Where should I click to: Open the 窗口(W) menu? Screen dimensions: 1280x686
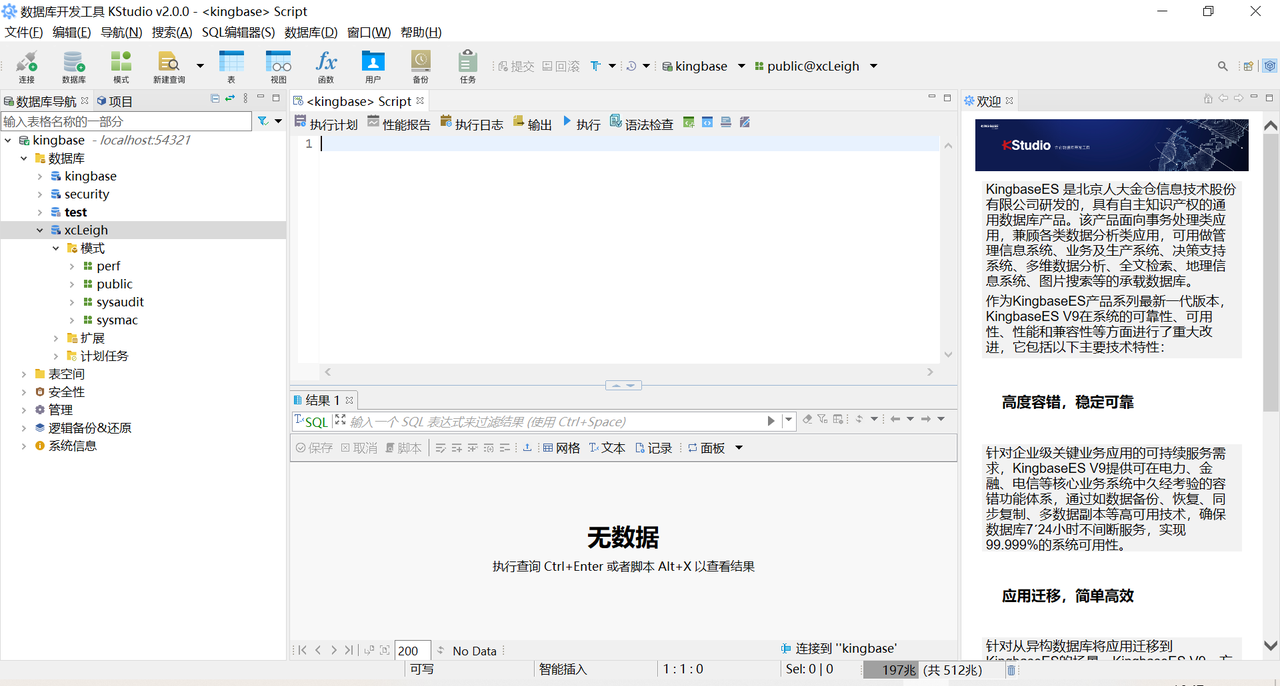(369, 32)
